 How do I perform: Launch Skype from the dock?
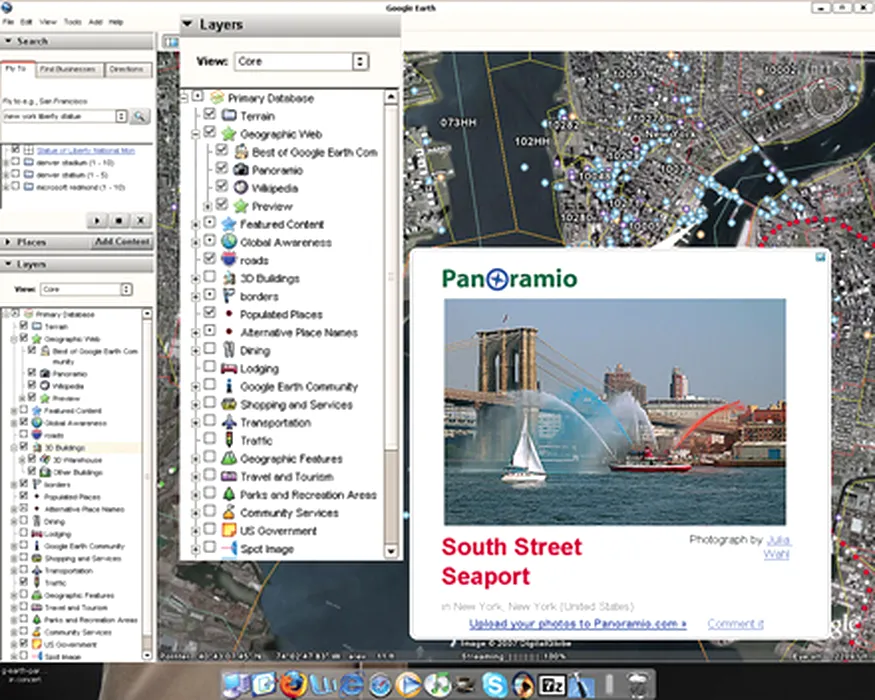point(493,685)
